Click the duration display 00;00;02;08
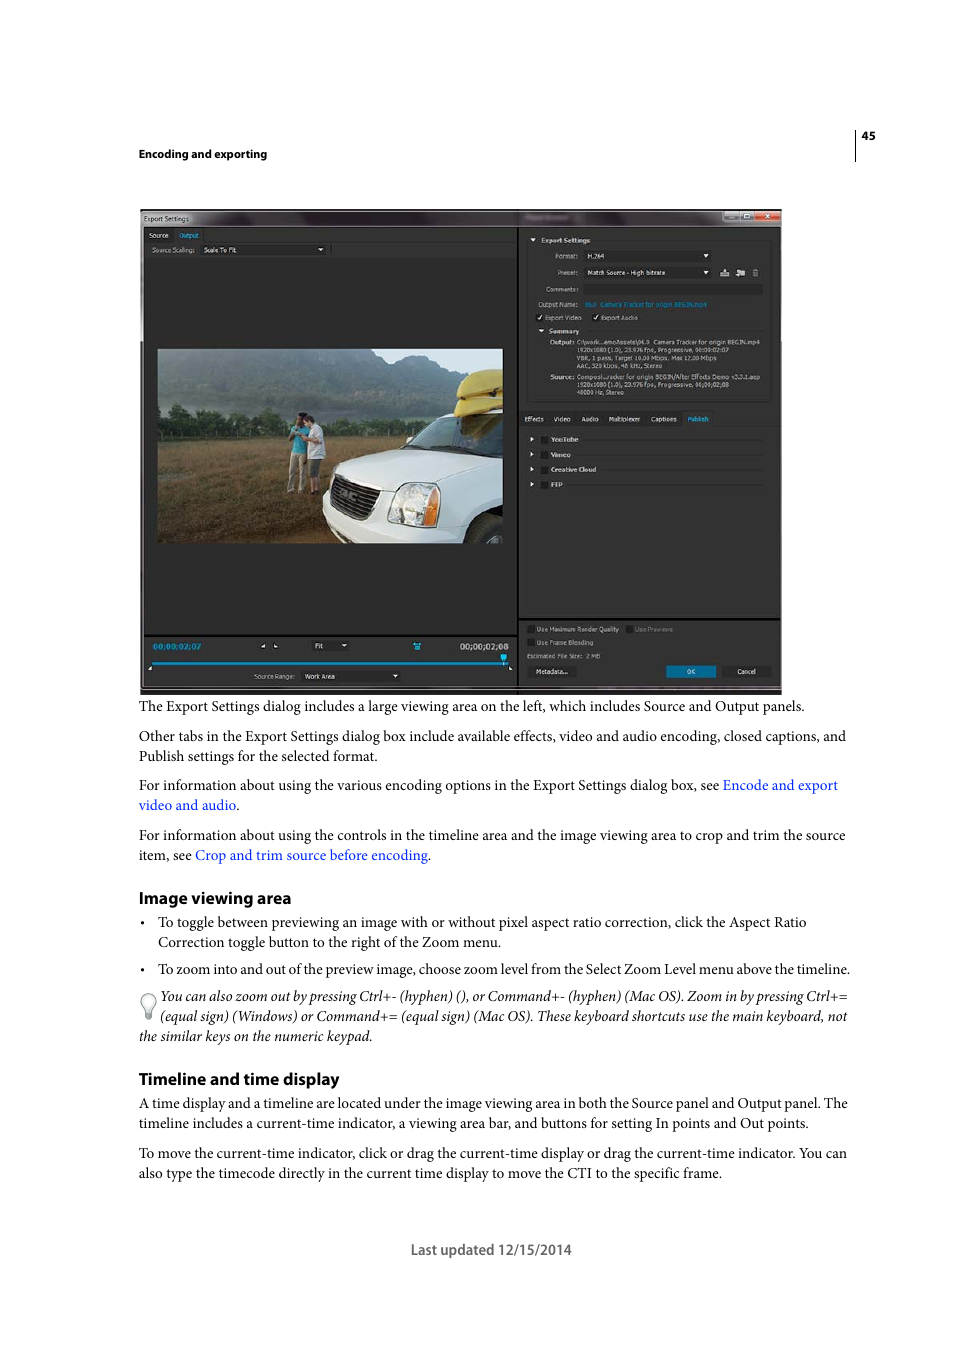954x1350 pixels. pos(484,646)
